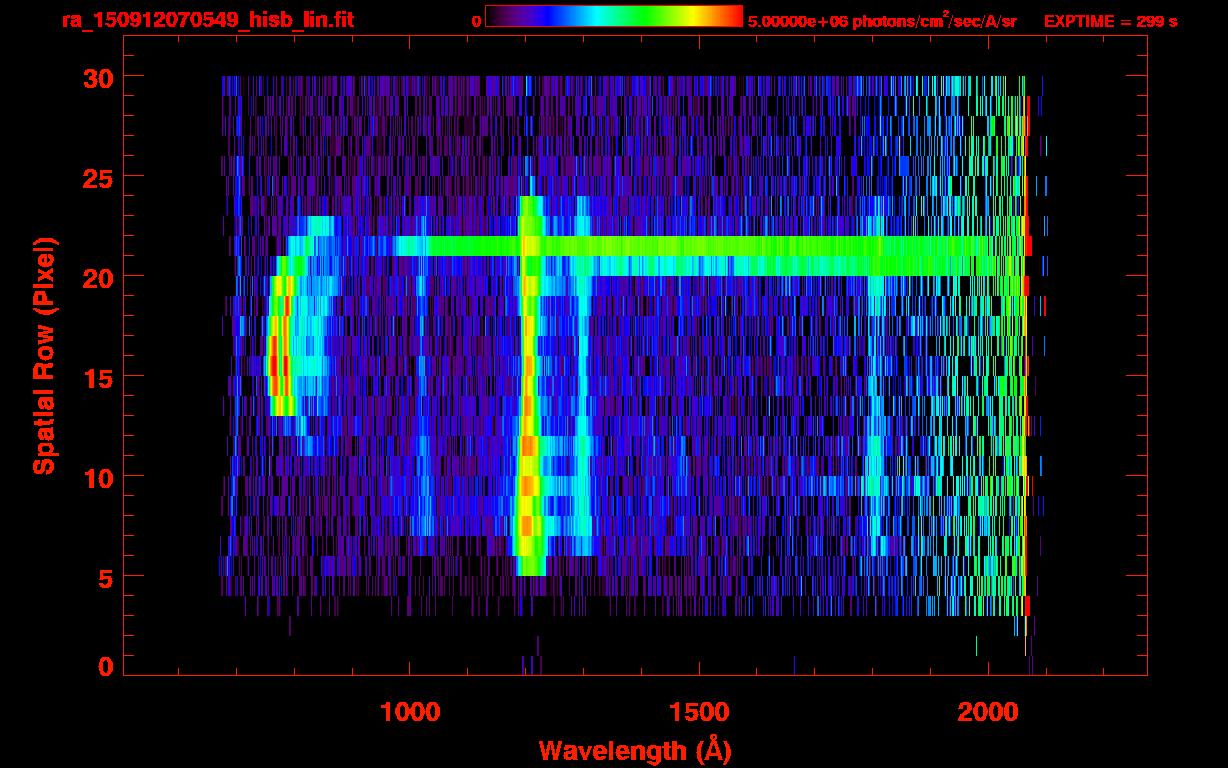Click the ra_150912070549_hisb_lin.fit file title
Screen dimensions: 1228x768
tap(207, 20)
